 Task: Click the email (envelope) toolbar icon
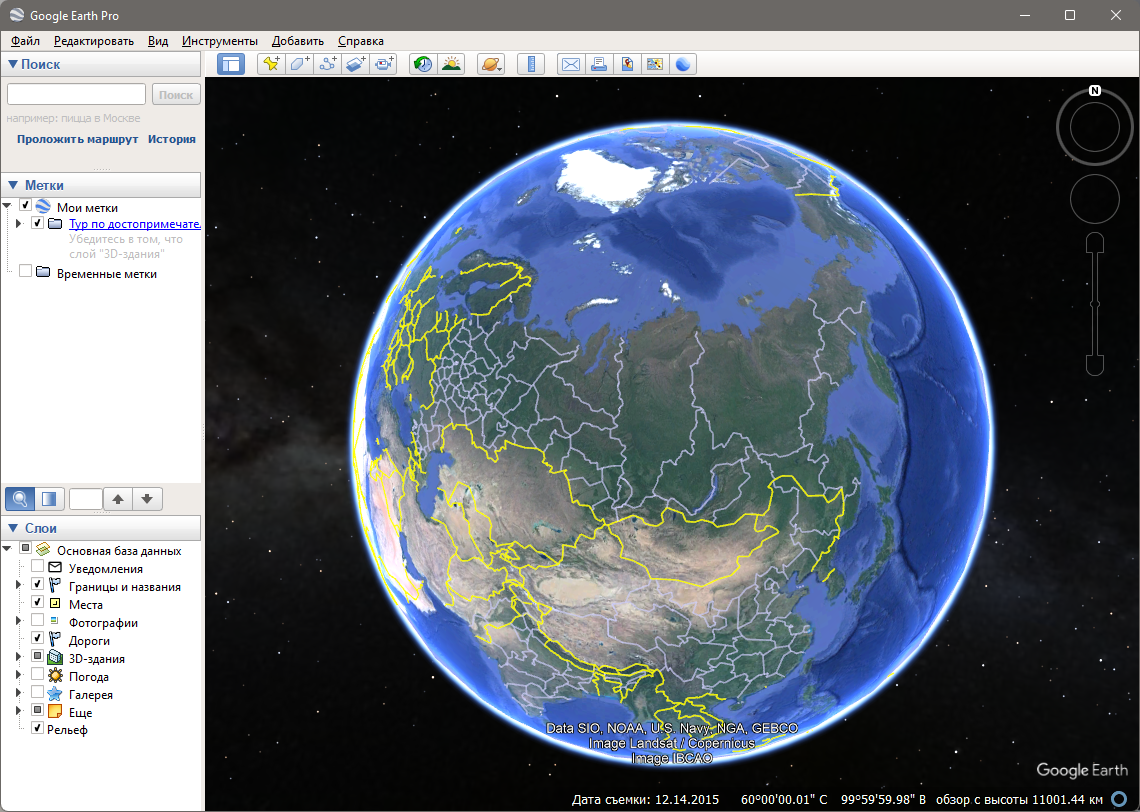[570, 64]
